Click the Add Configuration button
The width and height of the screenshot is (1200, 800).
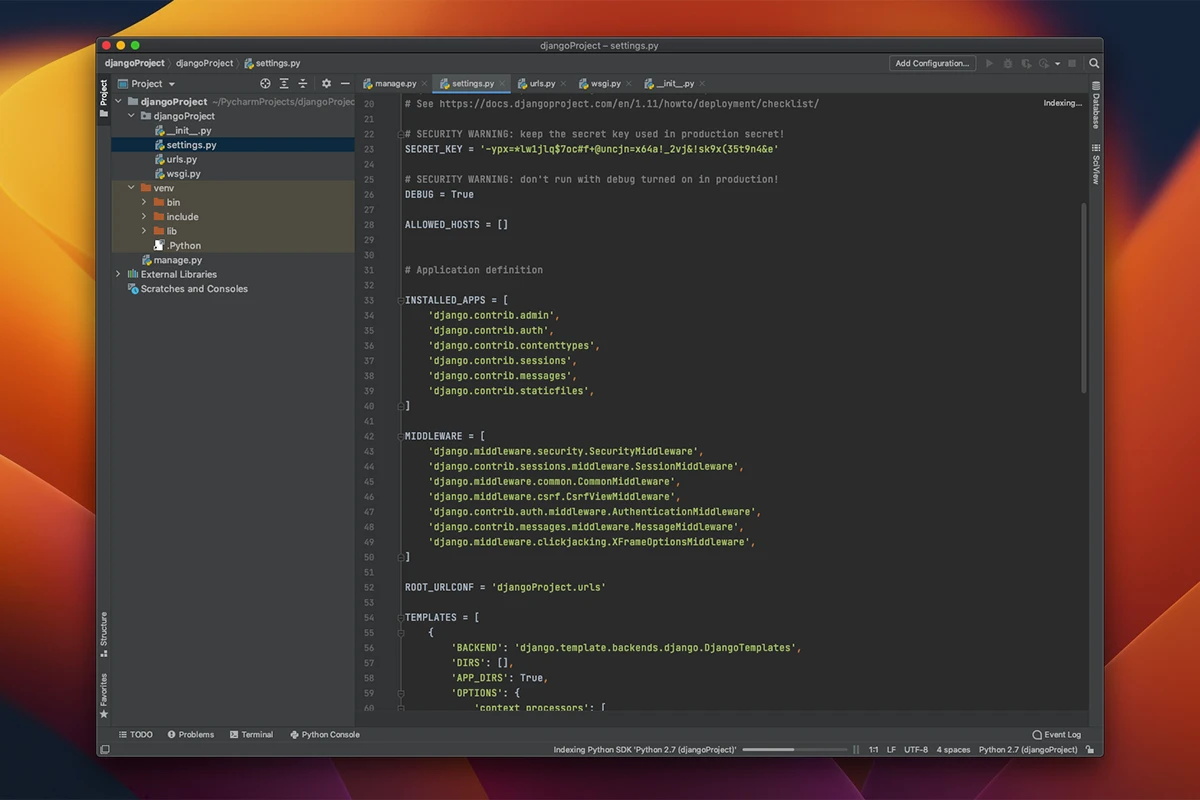click(932, 63)
